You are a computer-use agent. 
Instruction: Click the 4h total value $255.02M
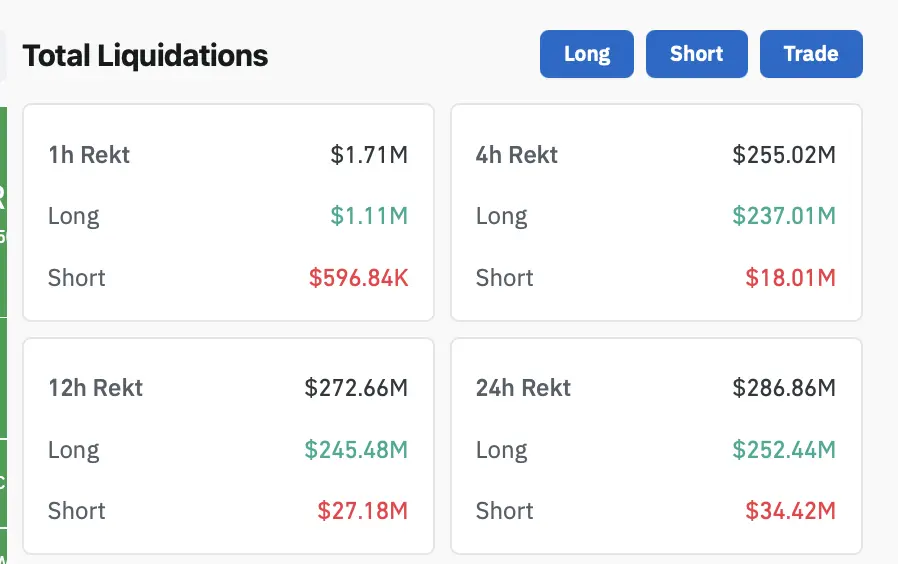[784, 155]
